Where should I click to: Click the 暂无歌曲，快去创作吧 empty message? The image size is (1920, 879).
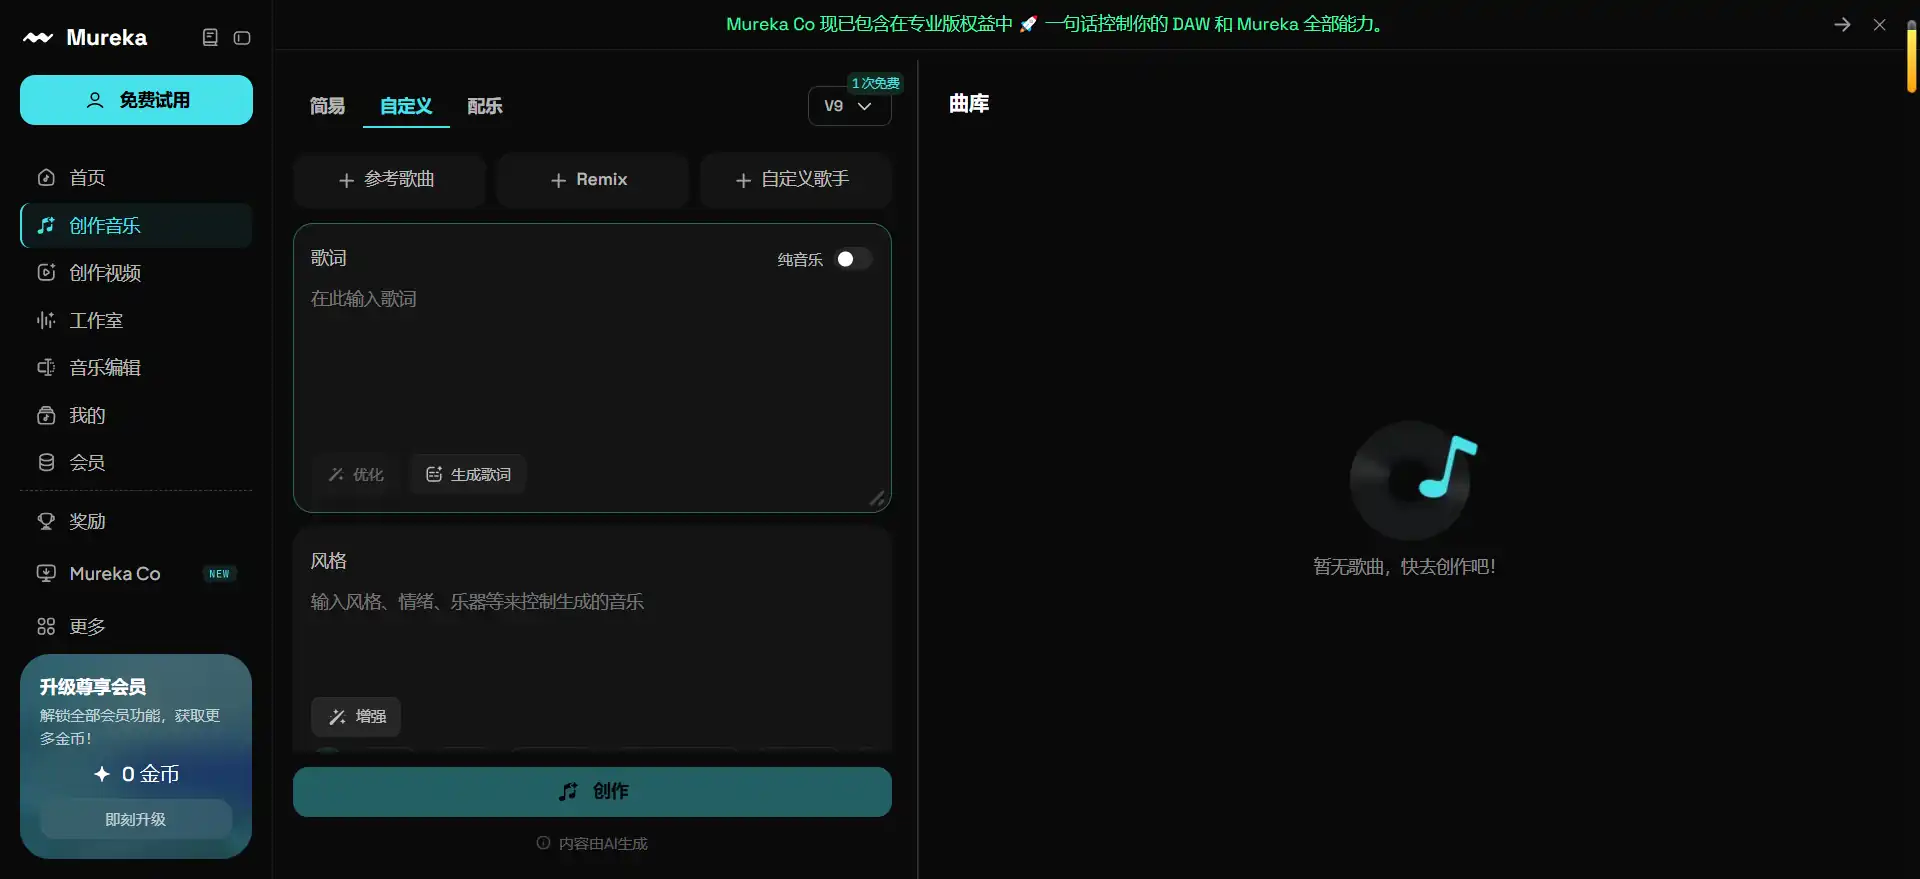pos(1404,567)
